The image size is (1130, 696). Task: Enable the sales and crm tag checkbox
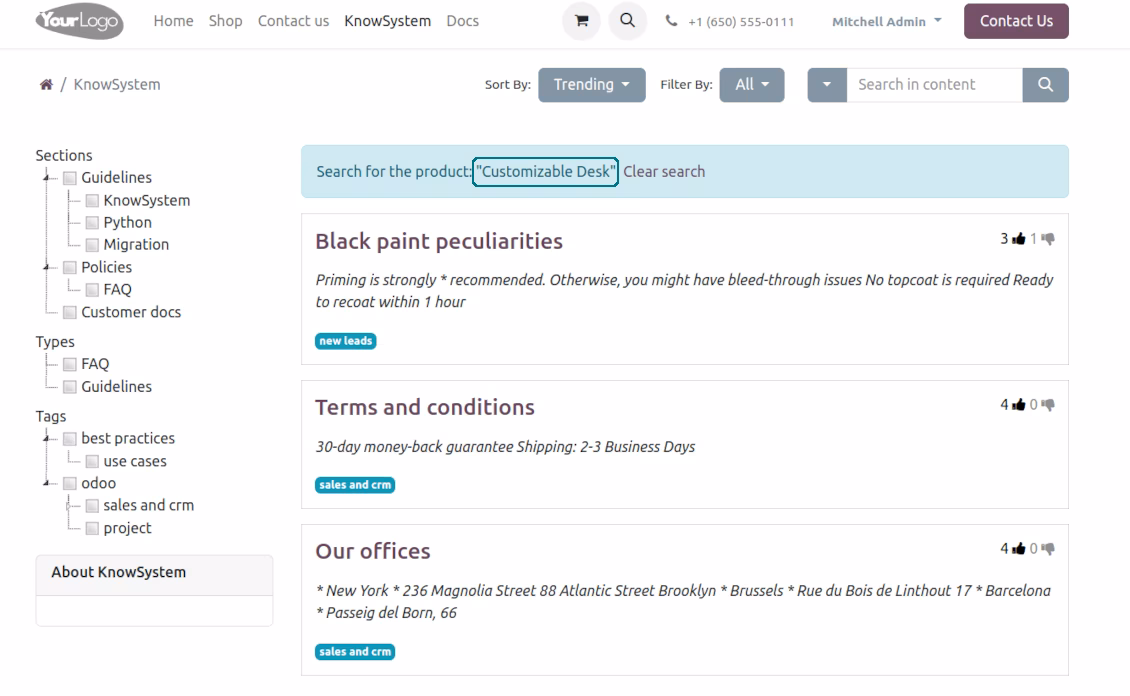(x=92, y=506)
